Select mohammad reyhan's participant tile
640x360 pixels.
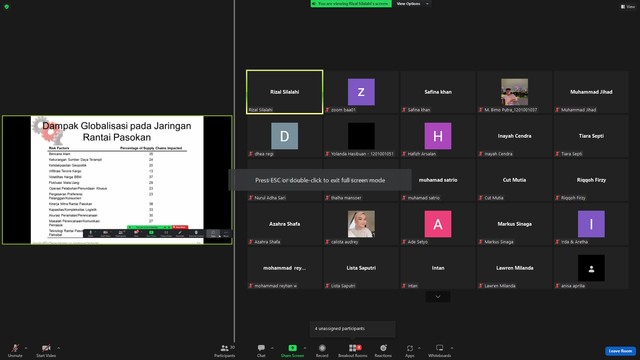(284, 268)
